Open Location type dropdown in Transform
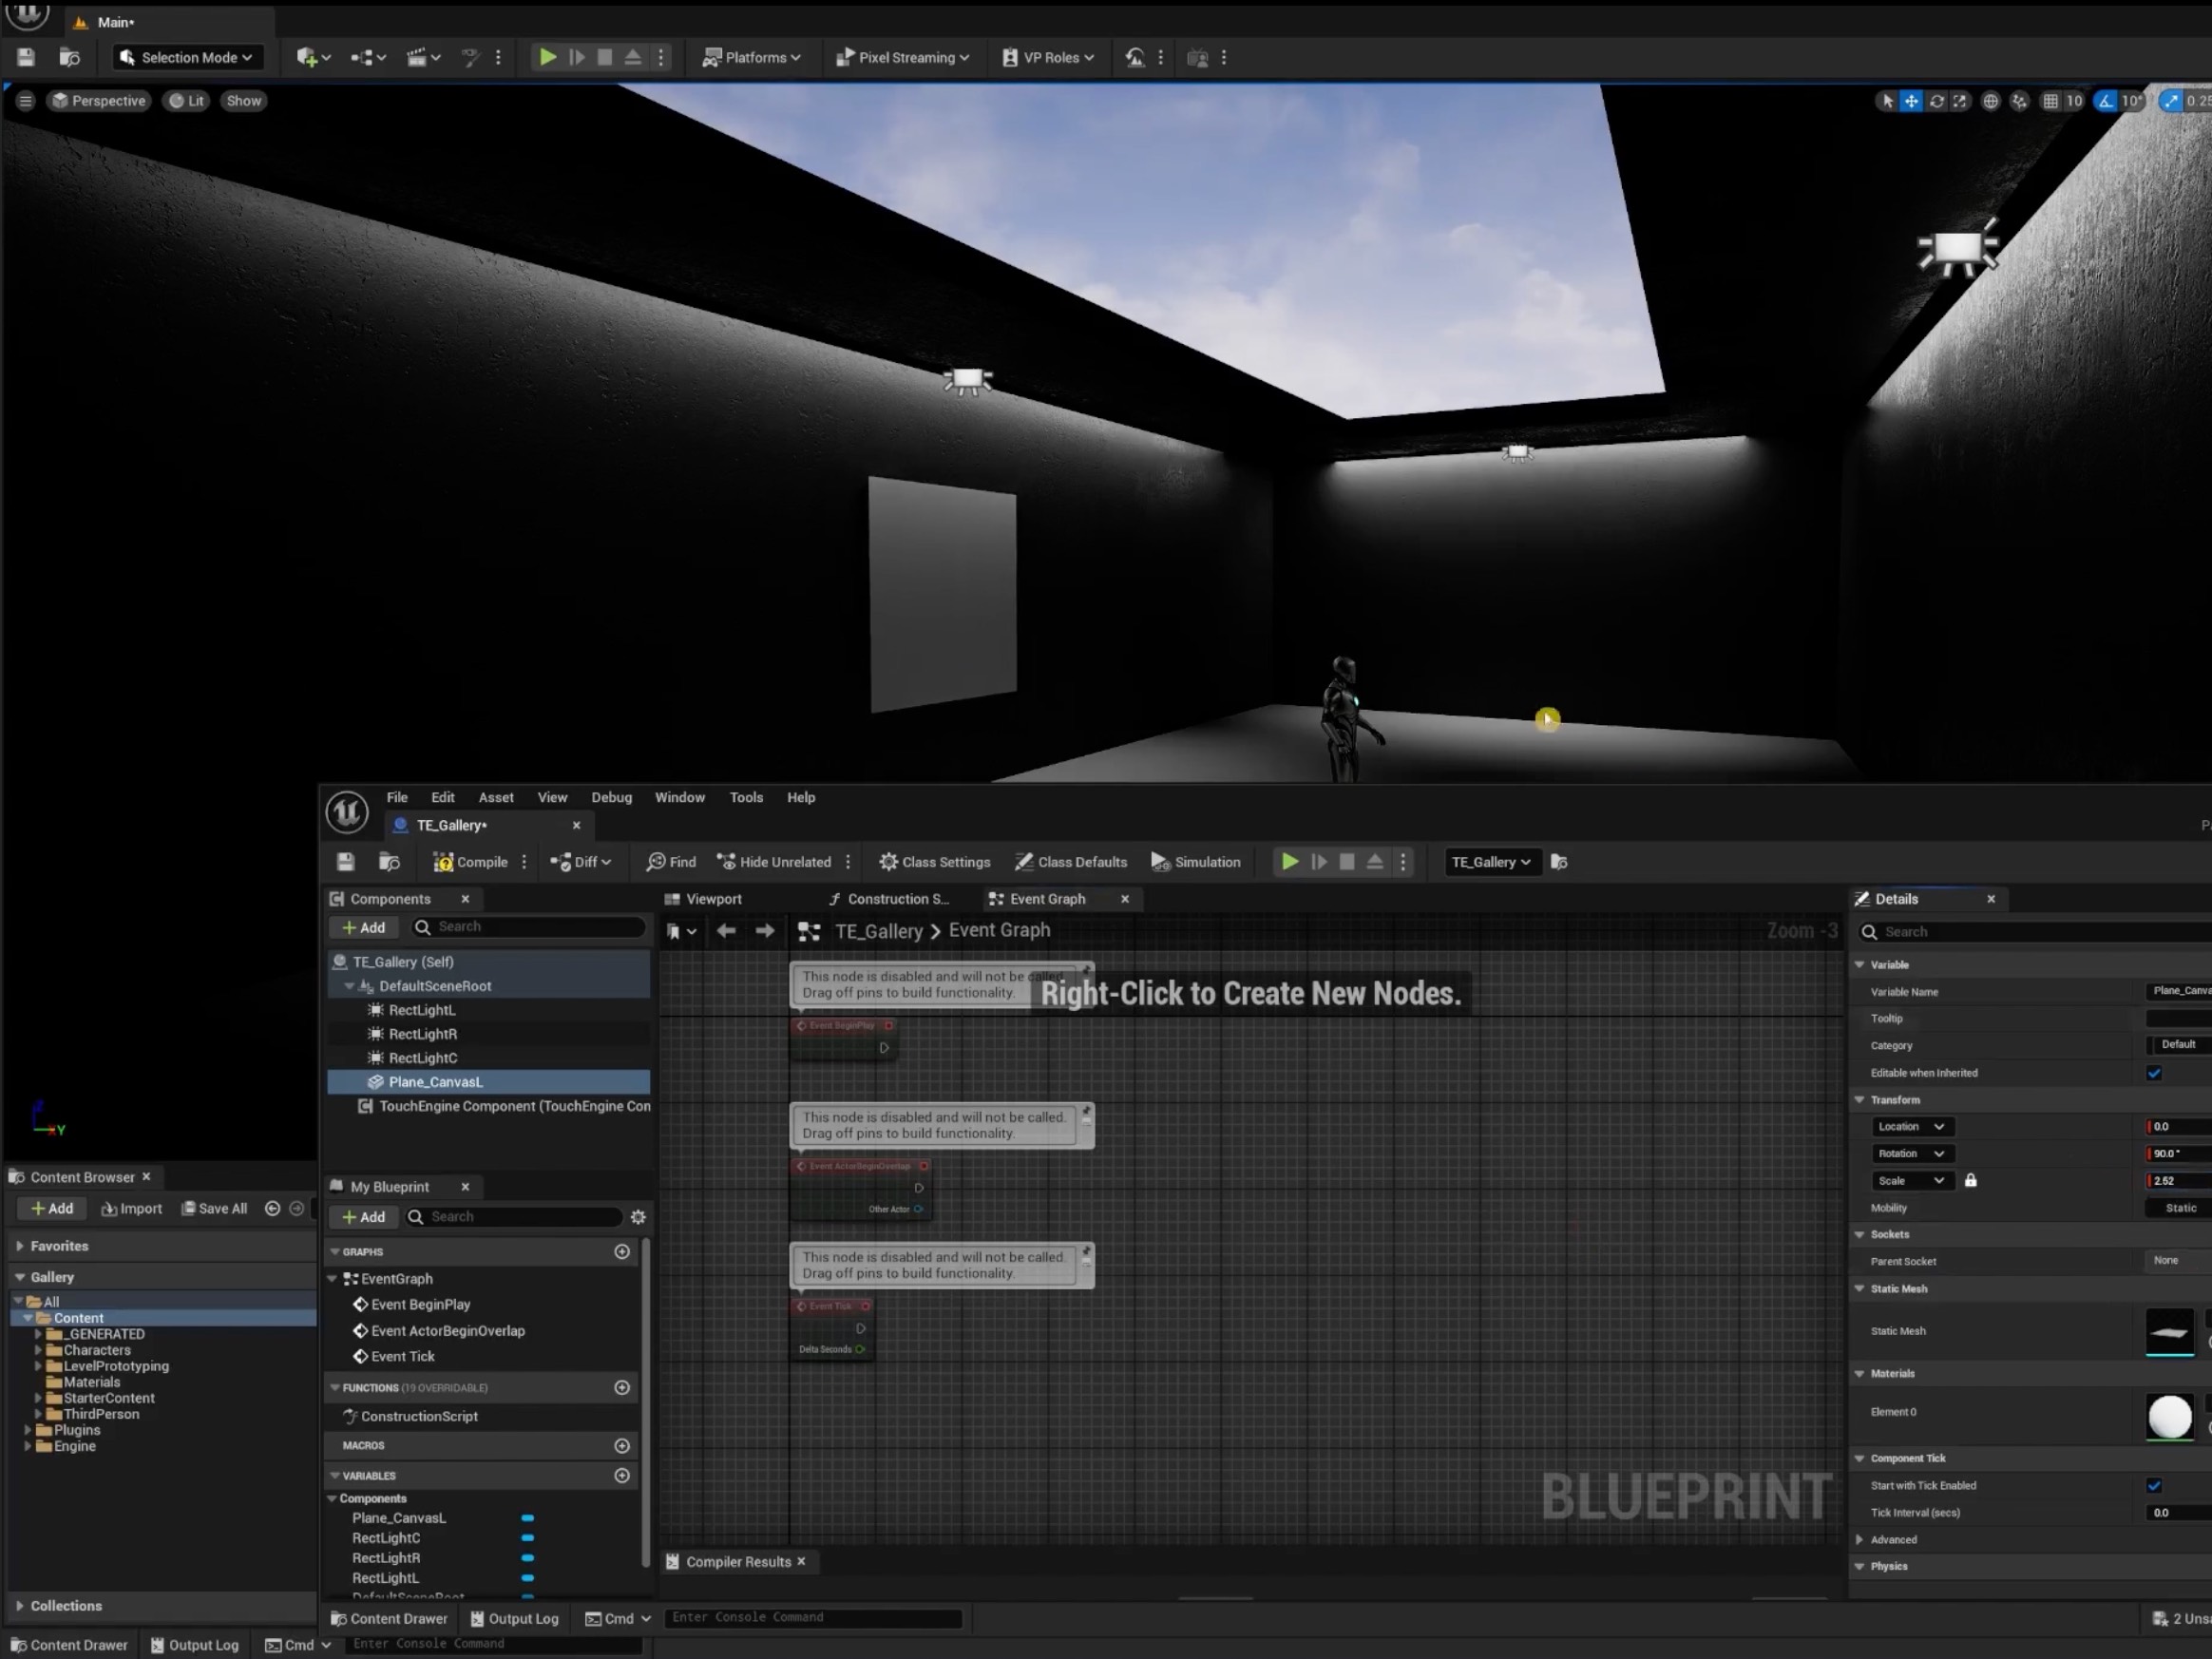The width and height of the screenshot is (2212, 1659). click(1911, 1127)
